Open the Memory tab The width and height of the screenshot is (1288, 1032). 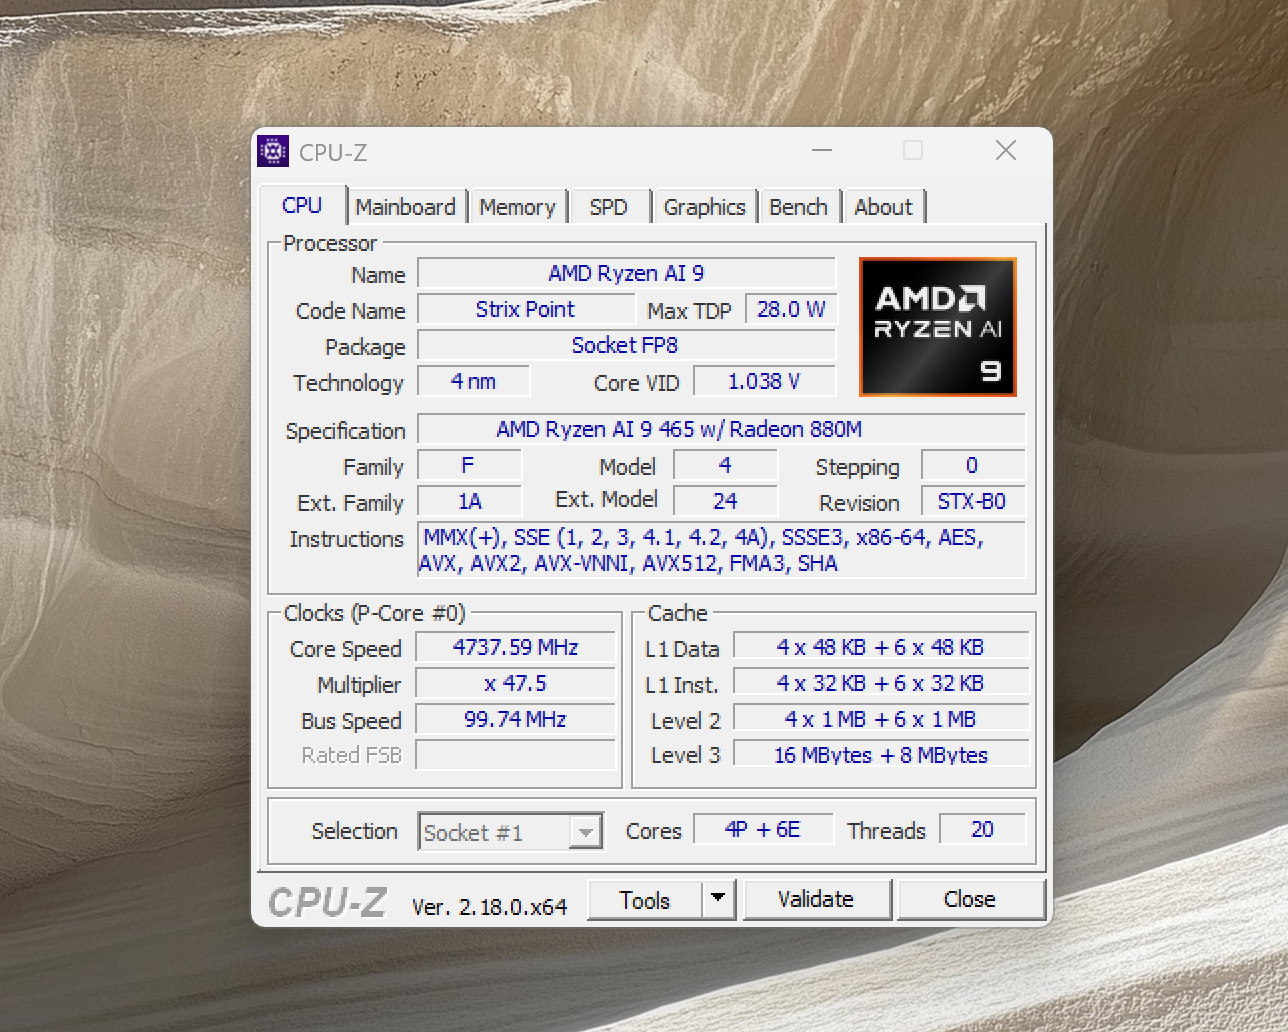tap(517, 207)
